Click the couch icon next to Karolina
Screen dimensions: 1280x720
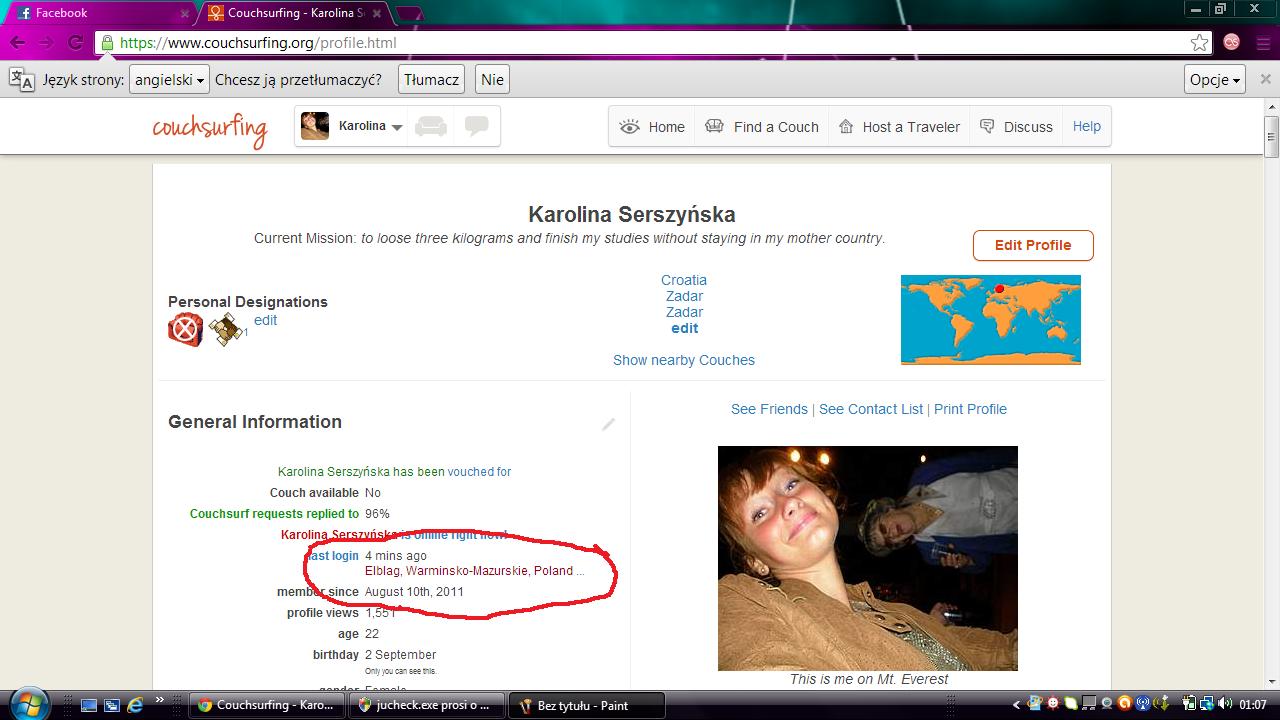[431, 127]
